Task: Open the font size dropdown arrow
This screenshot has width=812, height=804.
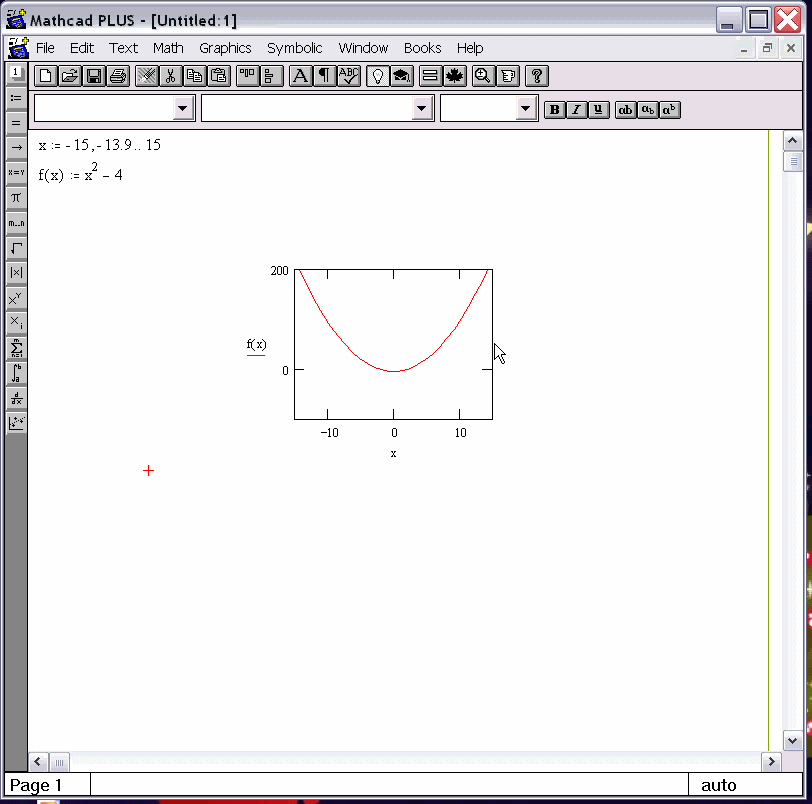Action: (527, 109)
